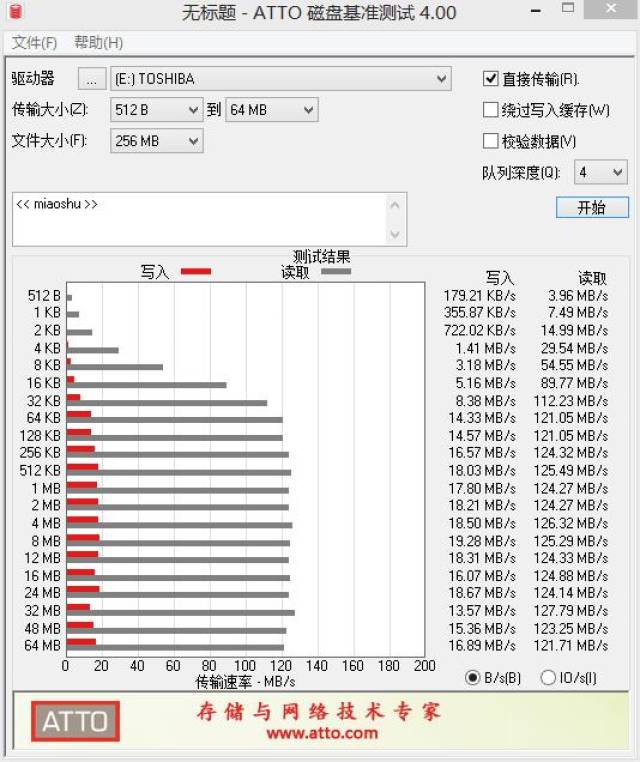Image resolution: width=640 pixels, height=762 pixels.
Task: Minimize the ATTO window
Action: tap(536, 10)
